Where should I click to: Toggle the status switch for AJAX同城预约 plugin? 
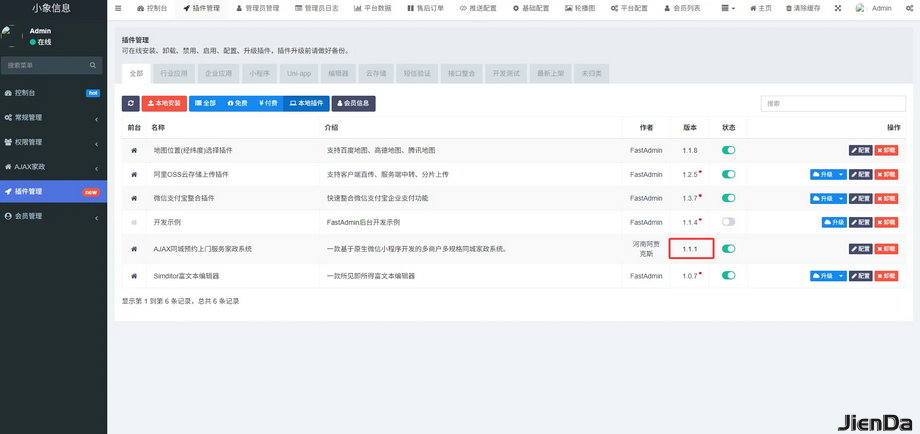coord(728,249)
